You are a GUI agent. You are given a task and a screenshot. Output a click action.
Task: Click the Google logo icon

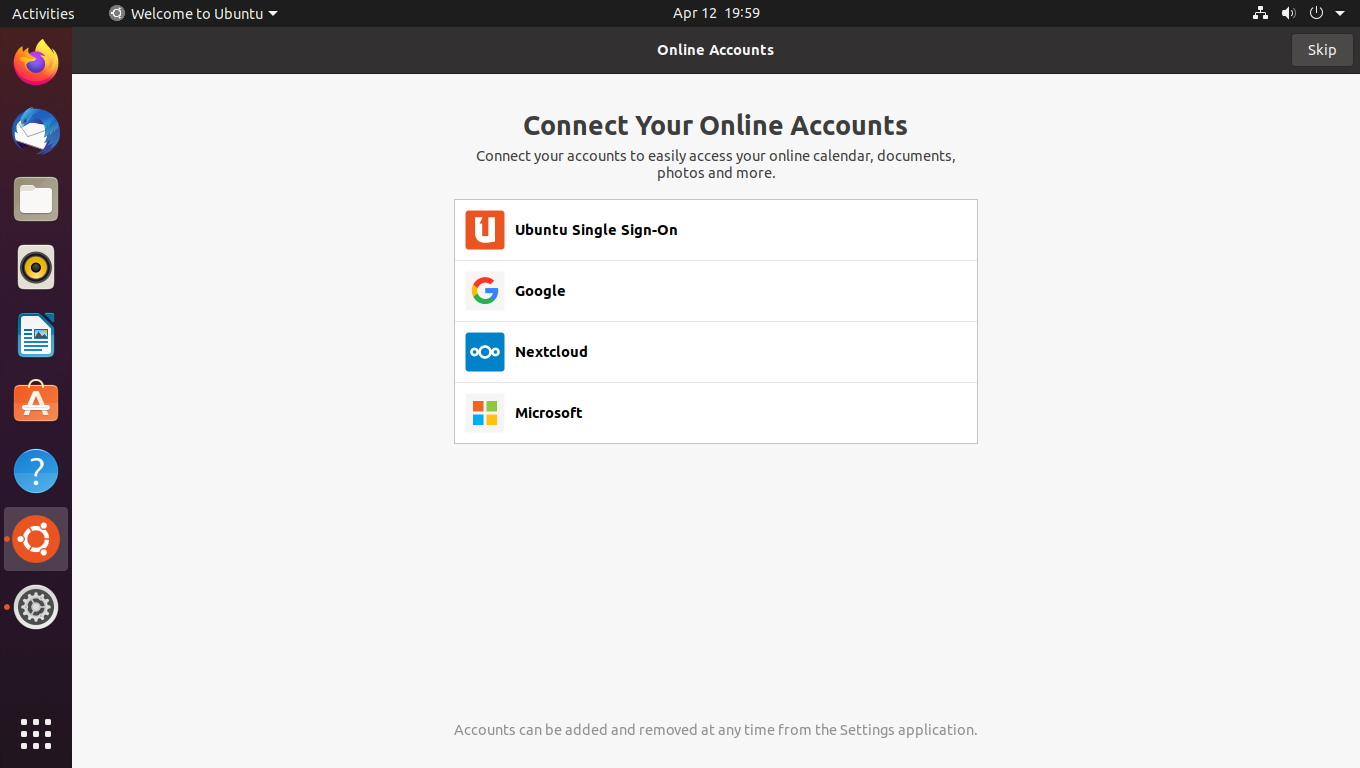coord(484,291)
